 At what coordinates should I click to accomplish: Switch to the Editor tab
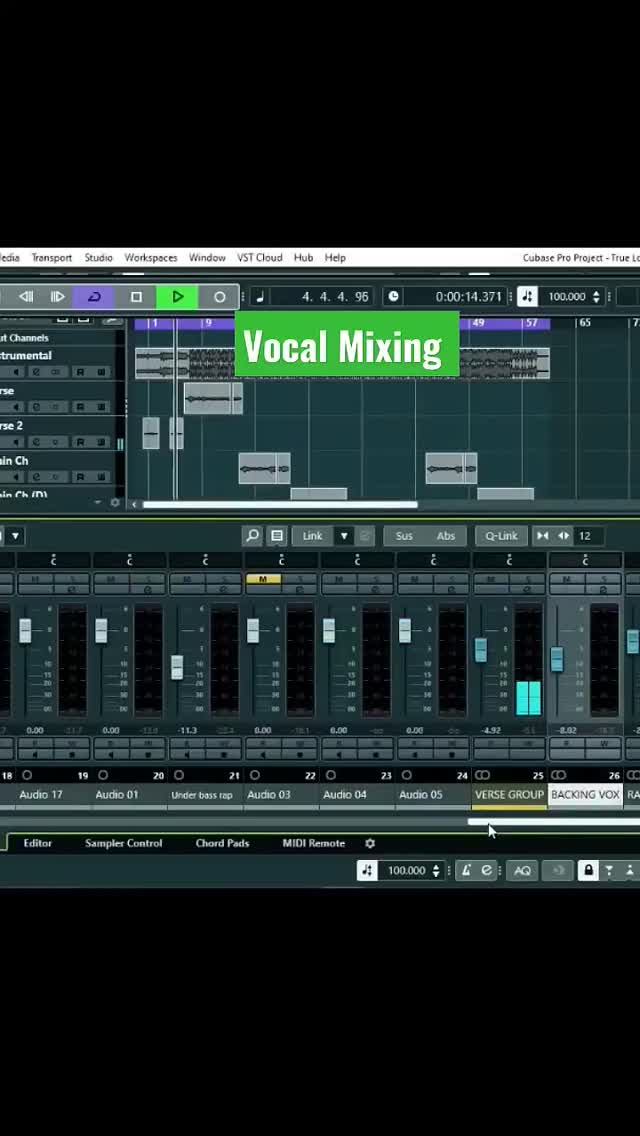(37, 843)
